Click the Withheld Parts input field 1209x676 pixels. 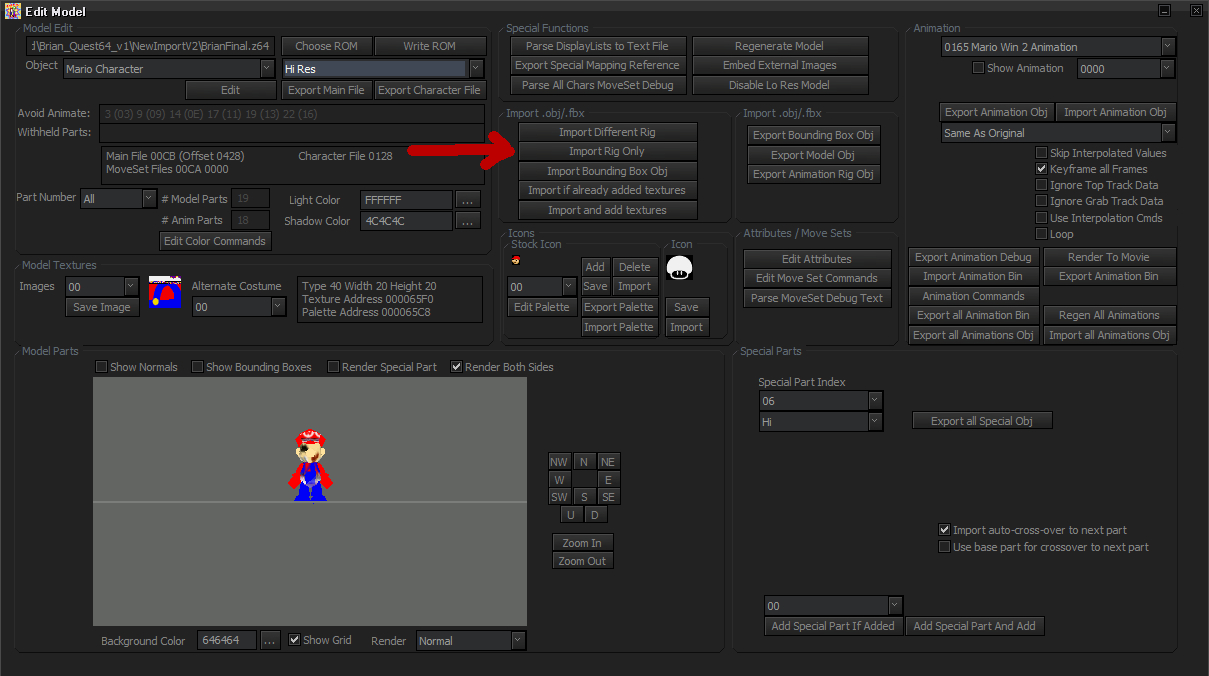tap(291, 133)
